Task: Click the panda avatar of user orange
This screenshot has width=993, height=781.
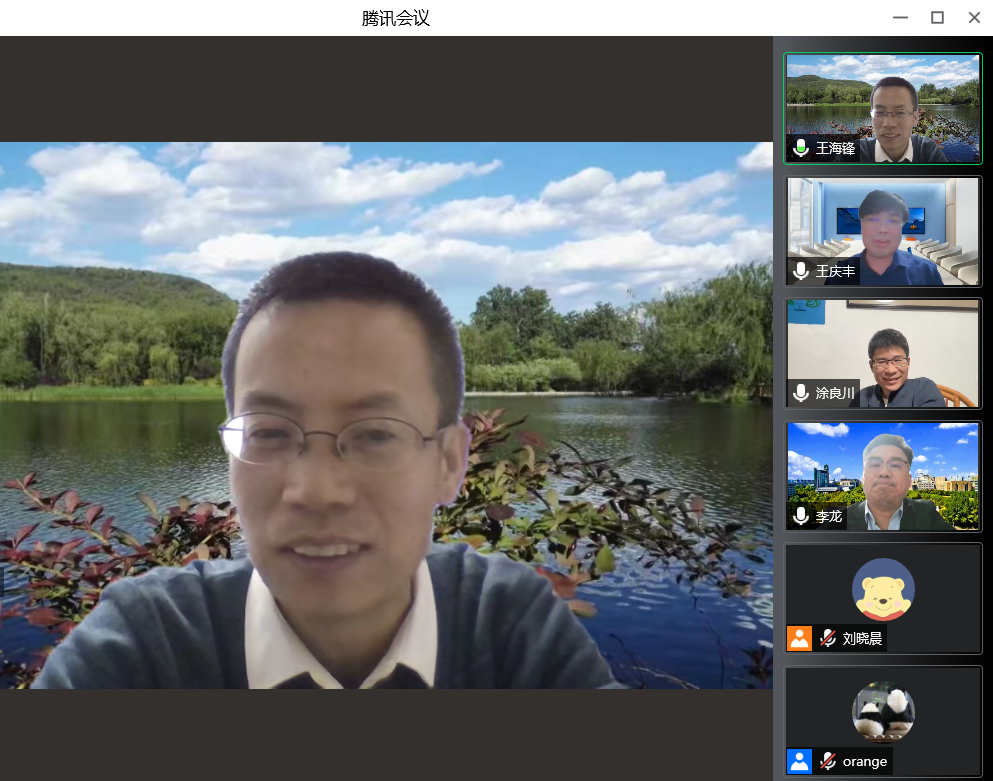Action: click(883, 711)
